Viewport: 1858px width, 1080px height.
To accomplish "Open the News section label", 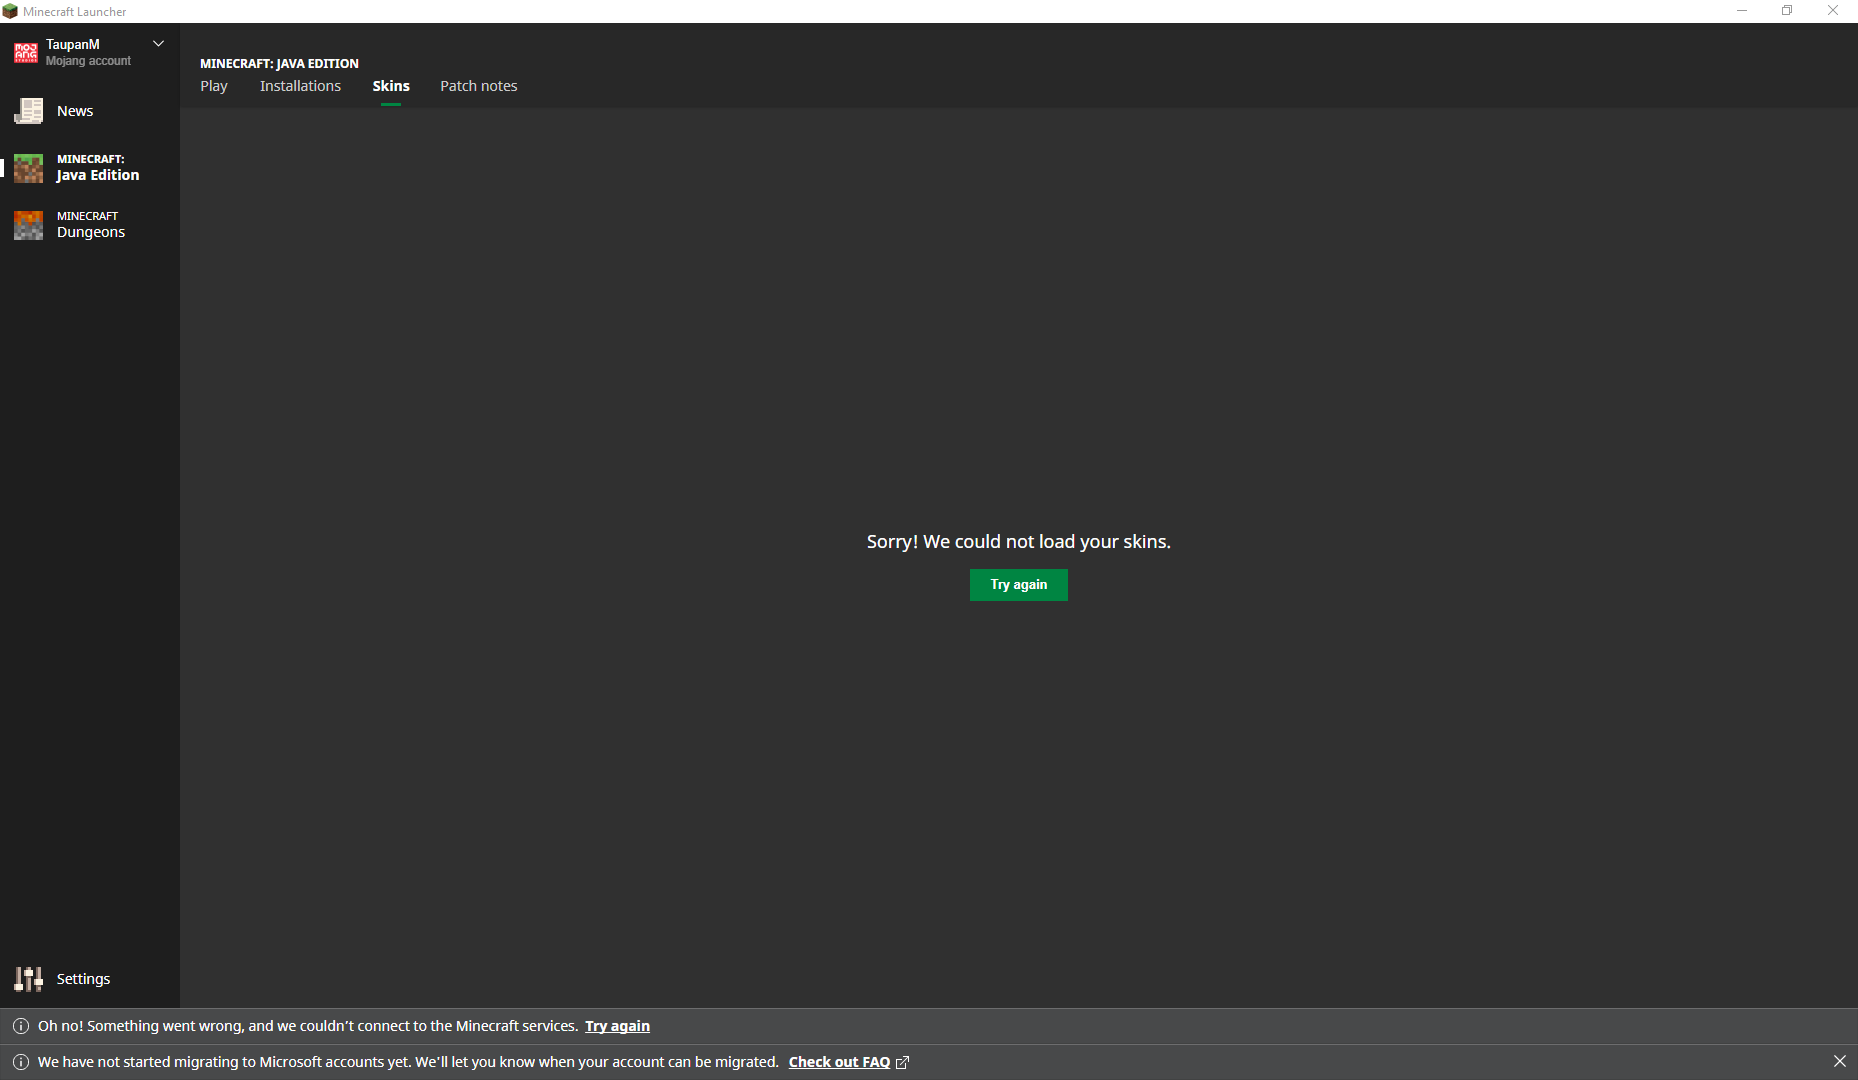I will point(75,111).
